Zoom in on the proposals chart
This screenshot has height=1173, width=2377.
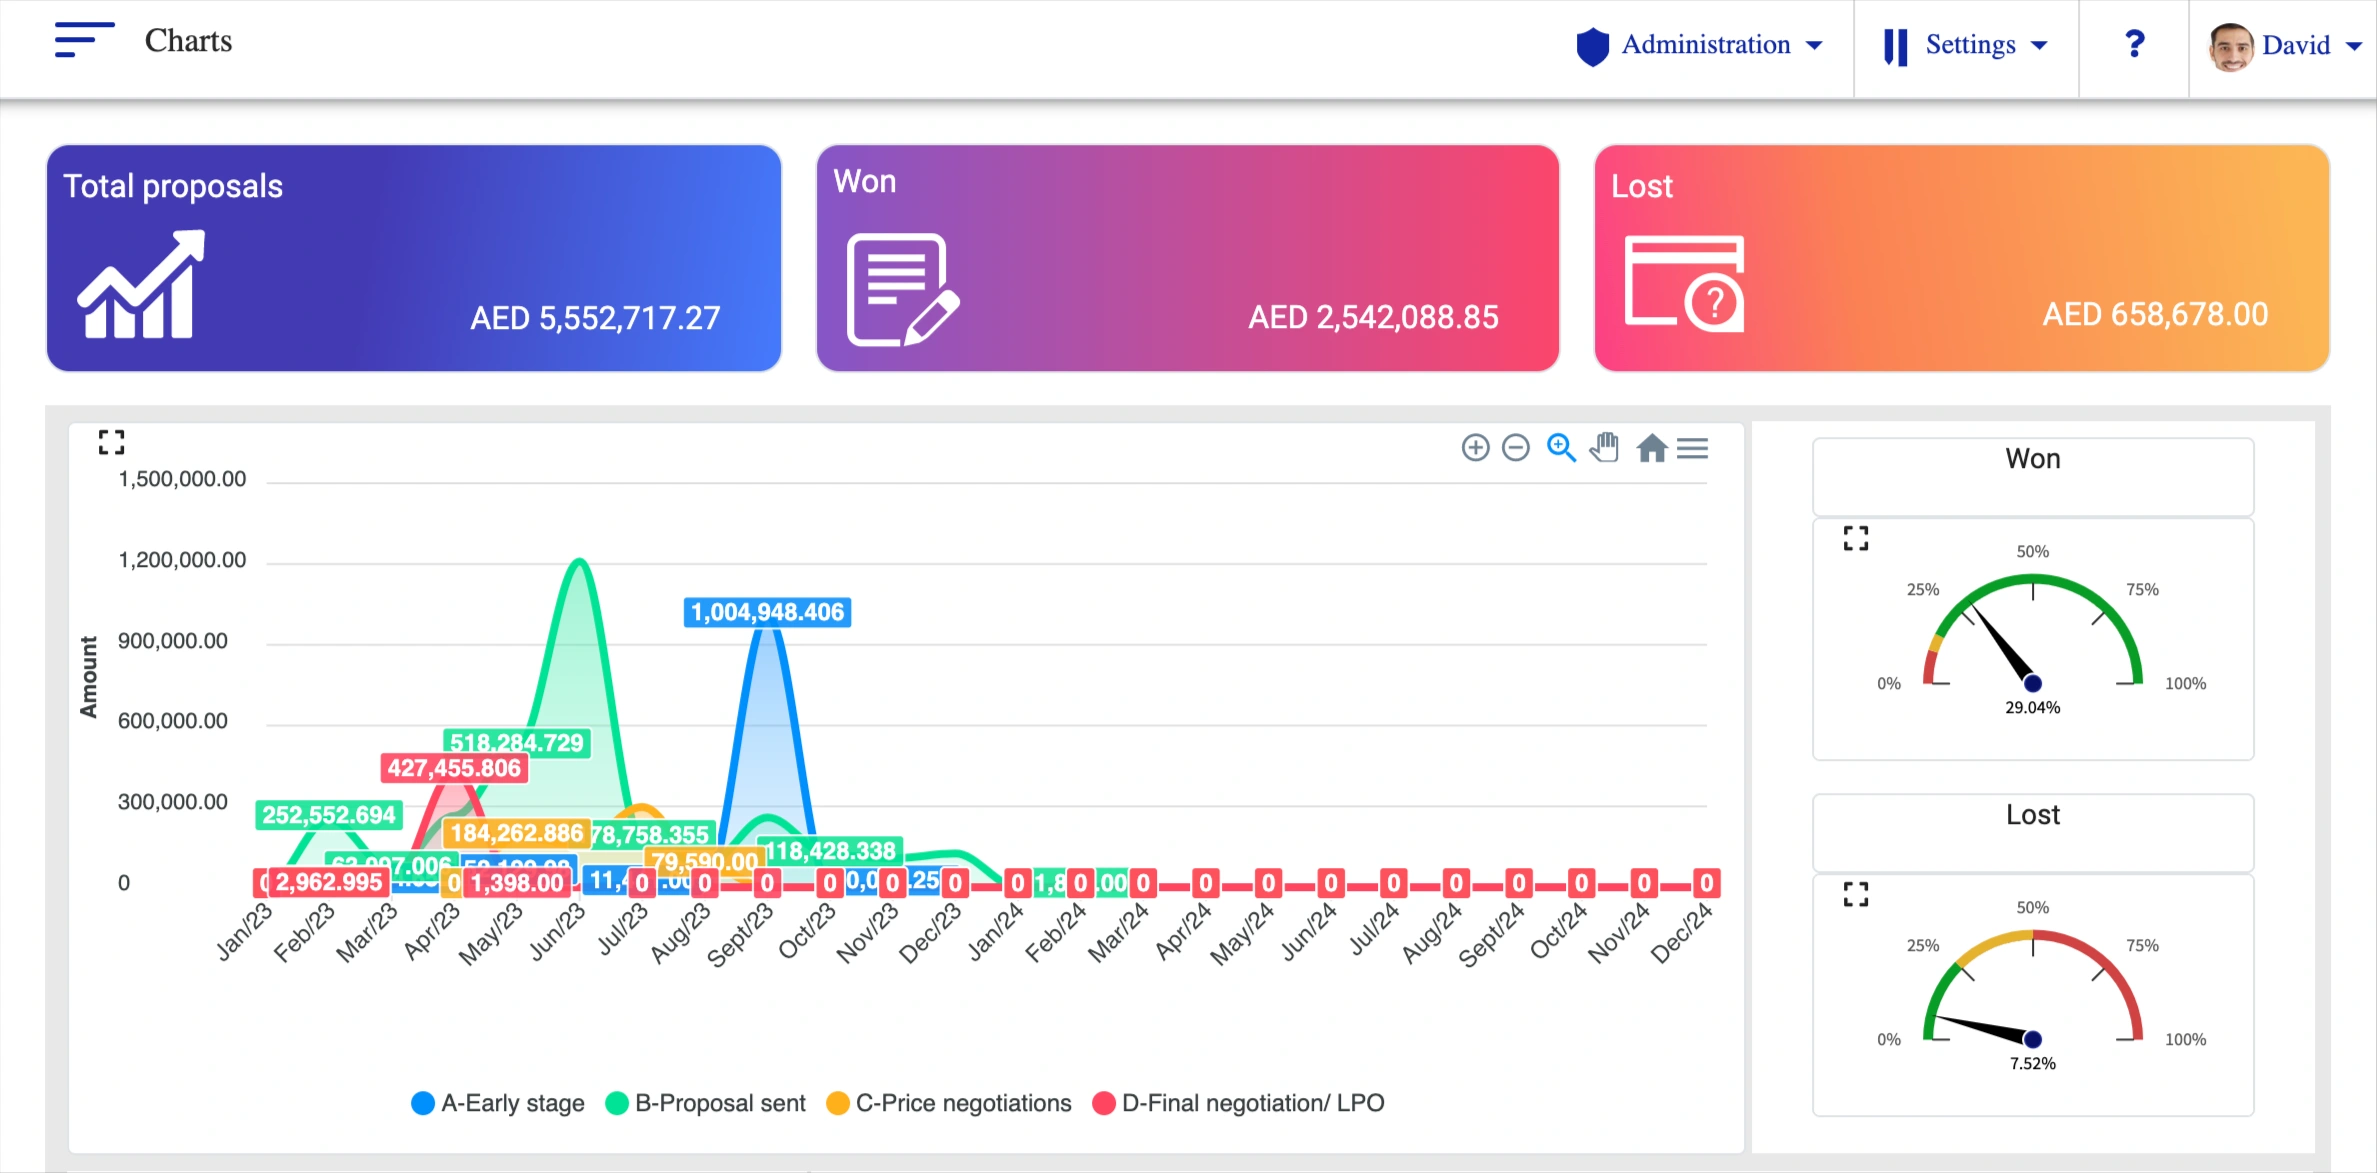click(x=1475, y=448)
